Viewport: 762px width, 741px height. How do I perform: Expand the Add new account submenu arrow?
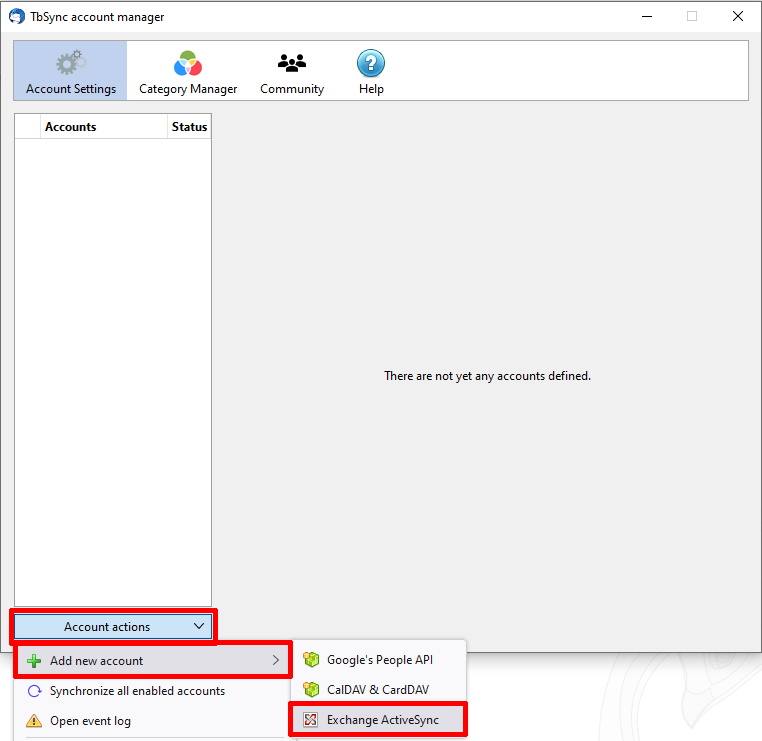point(276,660)
